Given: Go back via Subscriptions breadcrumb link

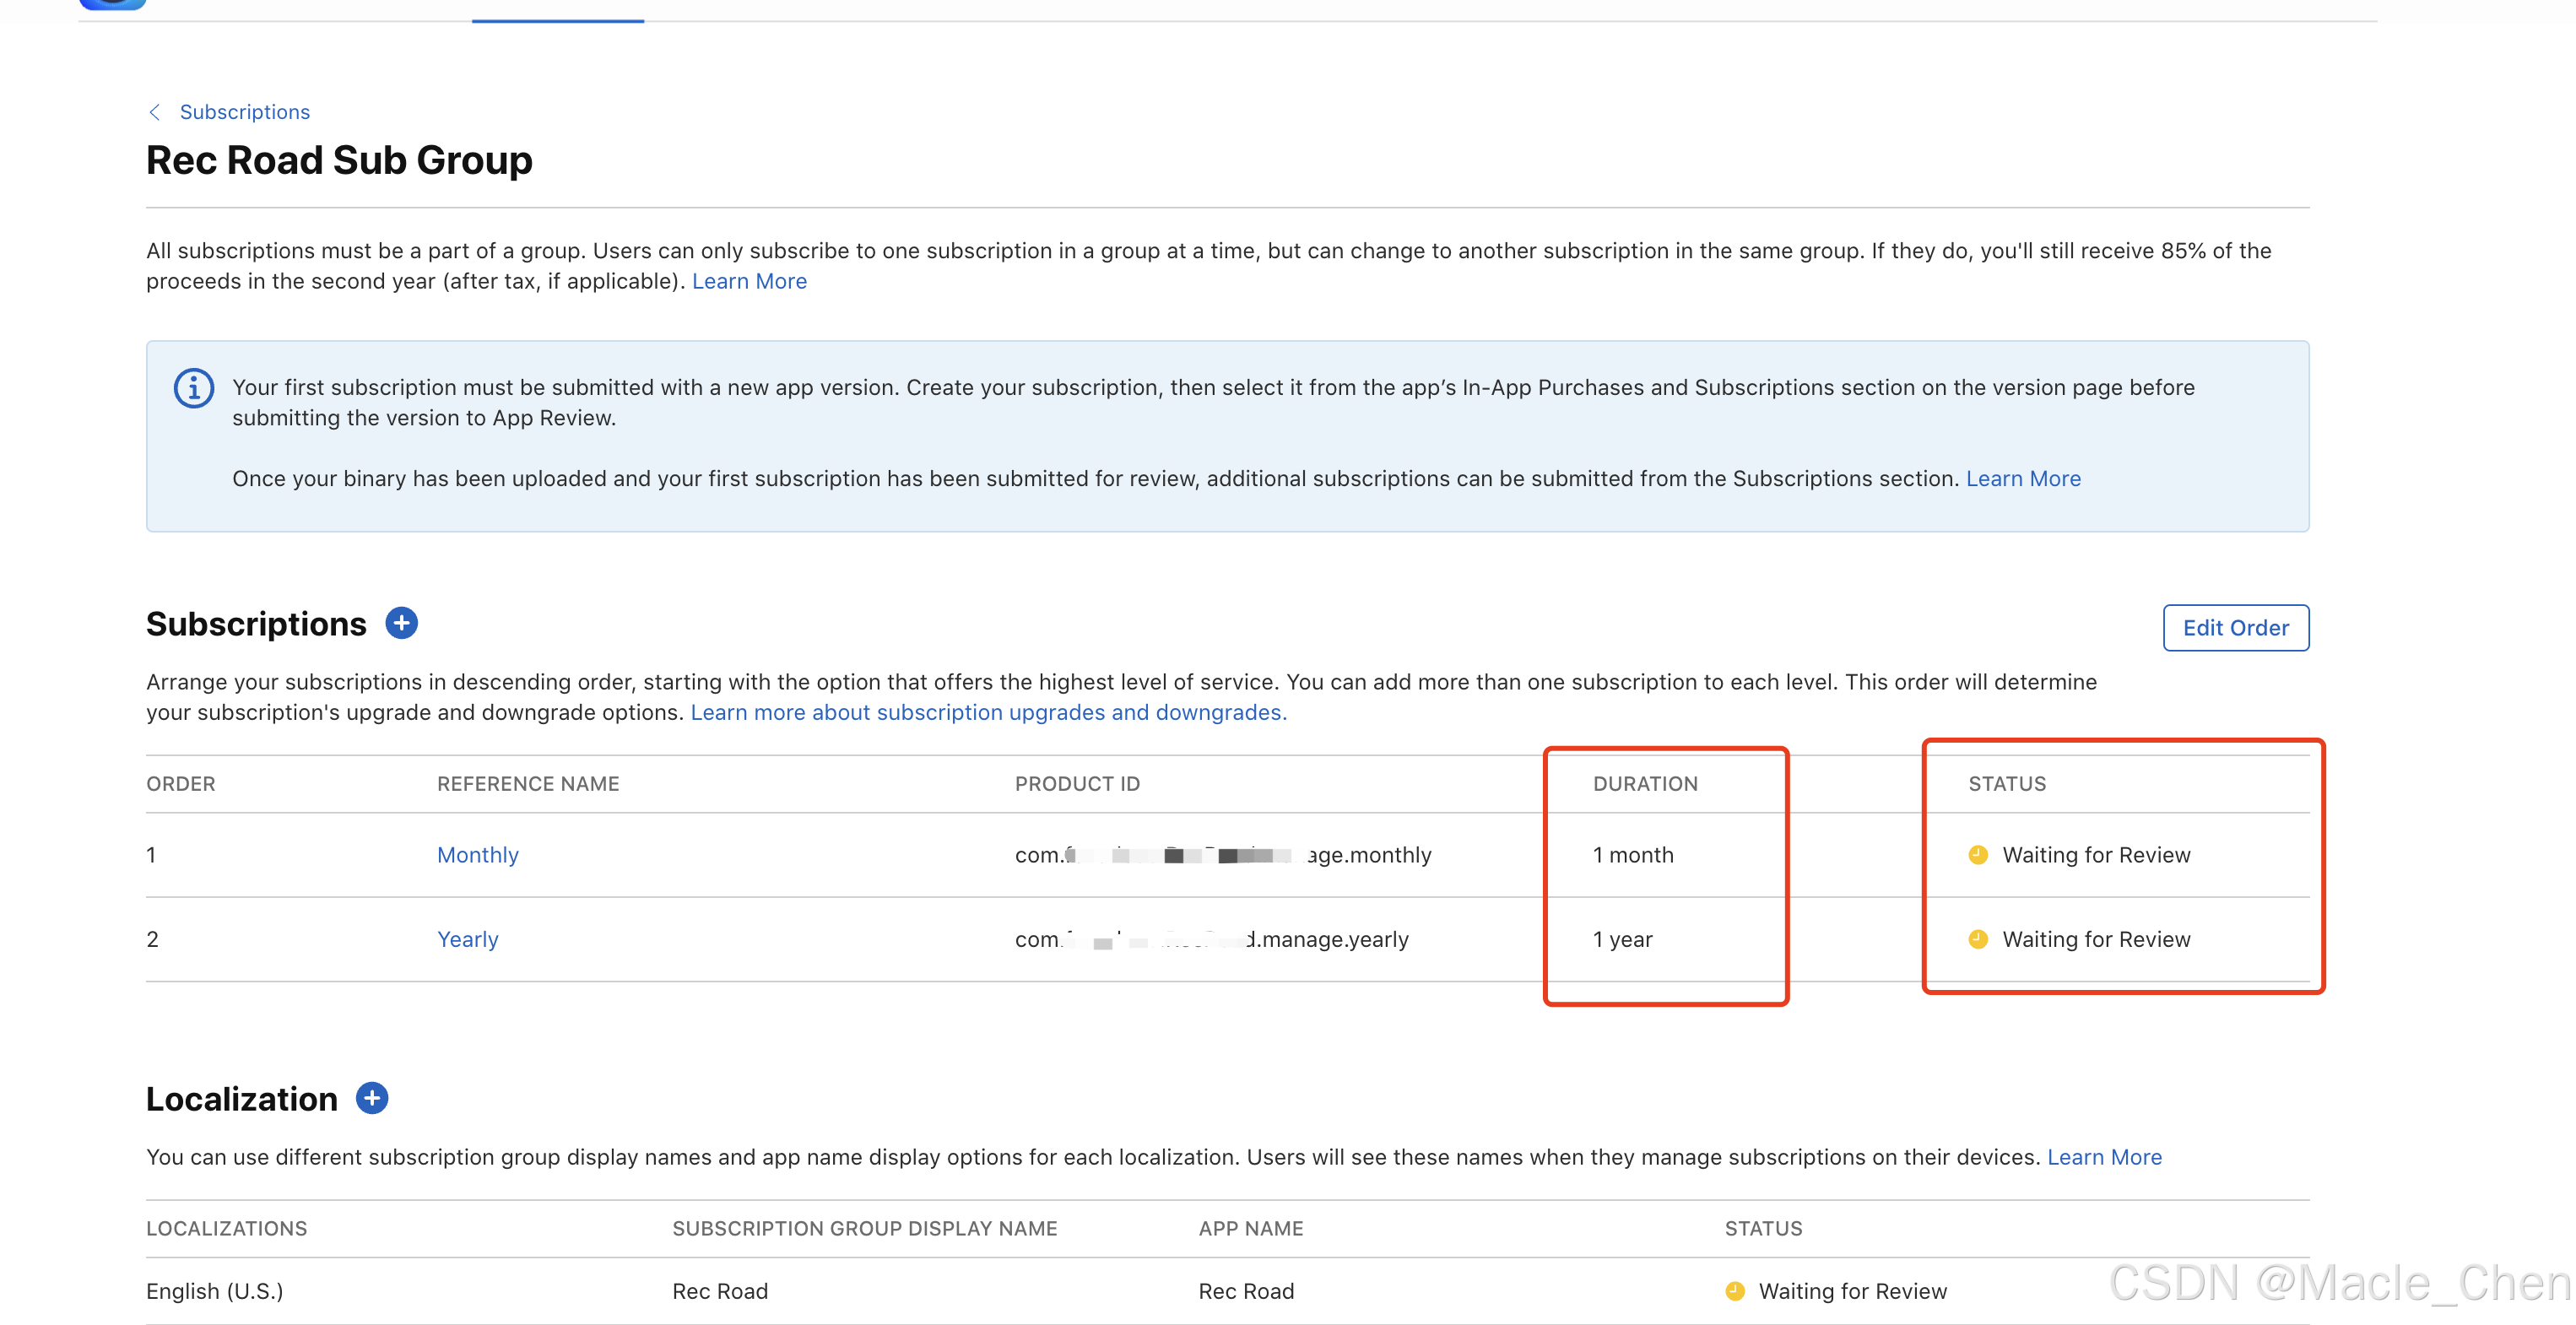Looking at the screenshot, I should pos(244,112).
